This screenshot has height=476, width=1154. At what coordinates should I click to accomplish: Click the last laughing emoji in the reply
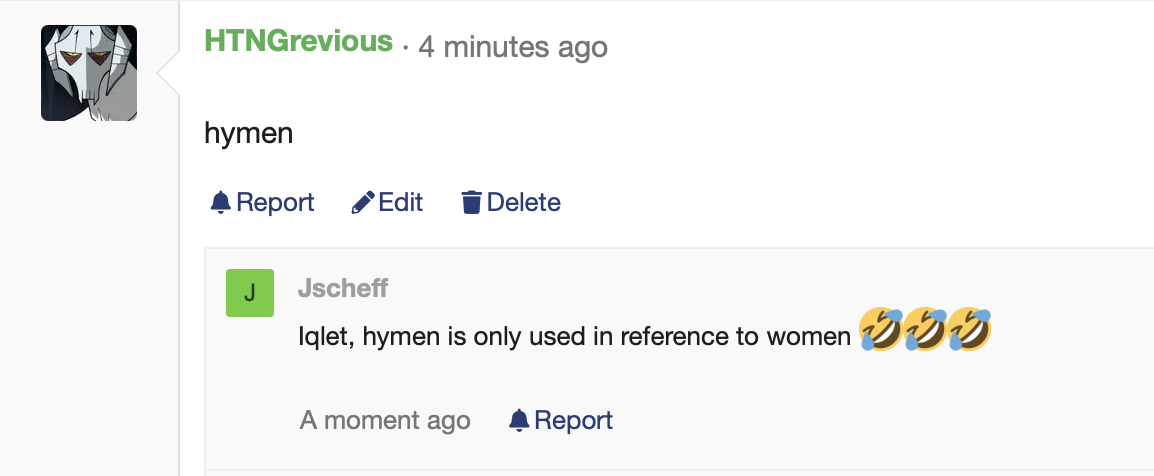[969, 331]
